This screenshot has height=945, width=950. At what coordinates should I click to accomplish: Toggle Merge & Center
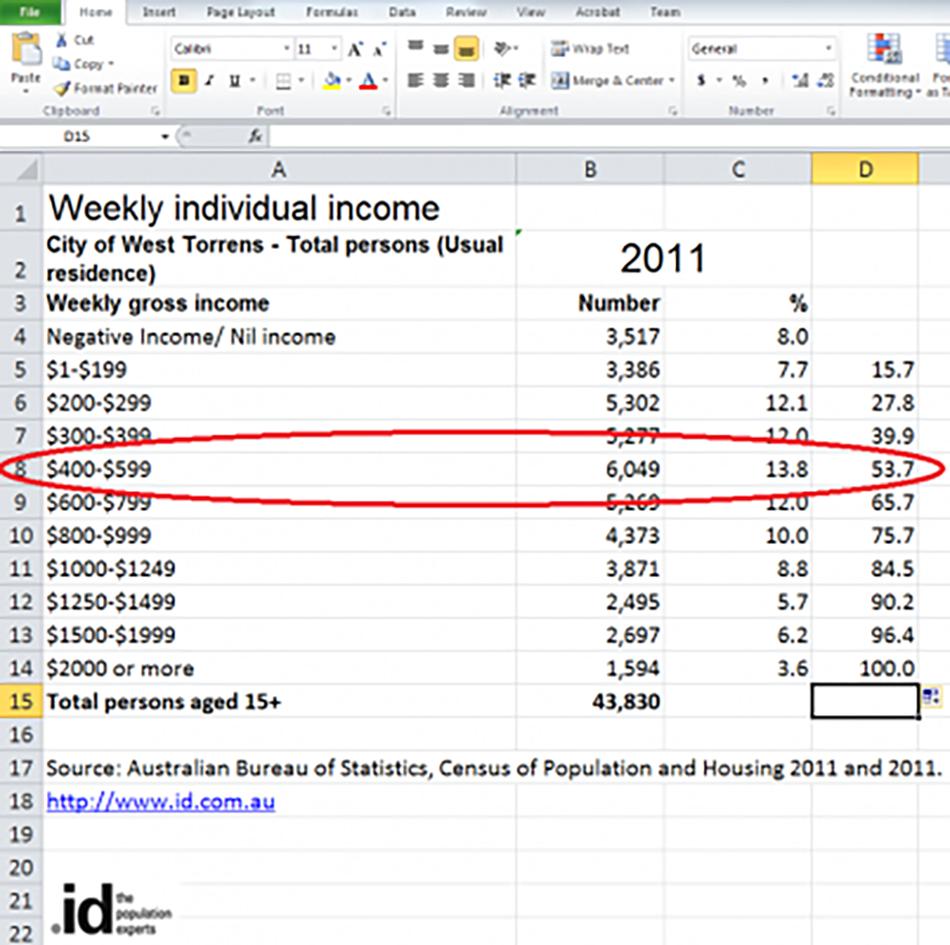point(608,80)
